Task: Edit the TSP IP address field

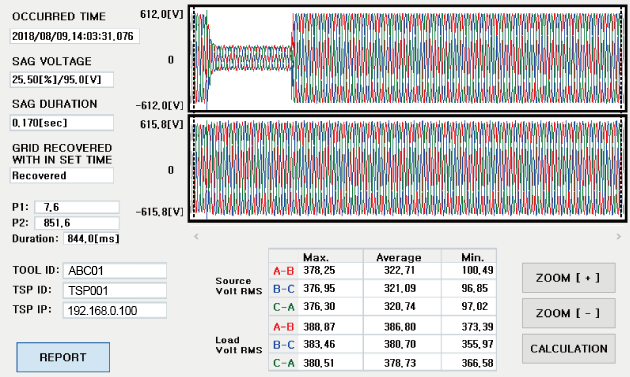Action: 115,310
